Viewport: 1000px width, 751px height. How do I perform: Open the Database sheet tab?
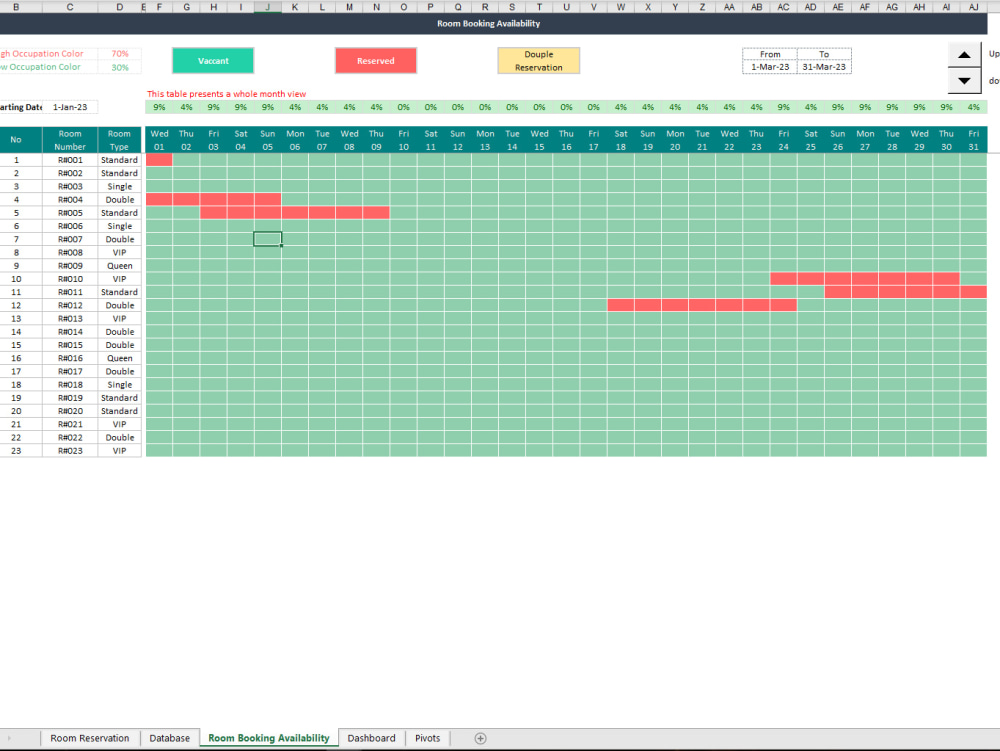(169, 738)
